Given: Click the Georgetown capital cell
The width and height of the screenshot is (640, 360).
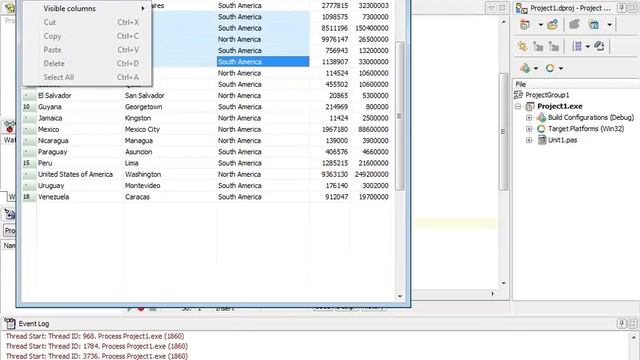Looking at the screenshot, I should tap(170, 107).
